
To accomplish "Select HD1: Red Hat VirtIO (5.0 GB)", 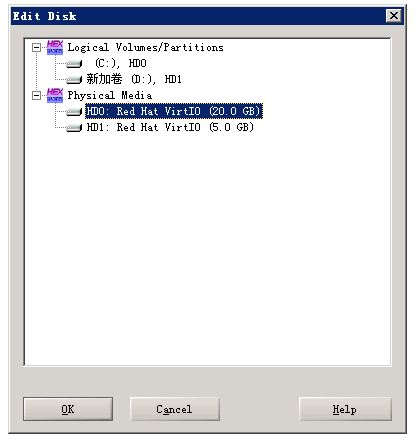I will pos(170,127).
